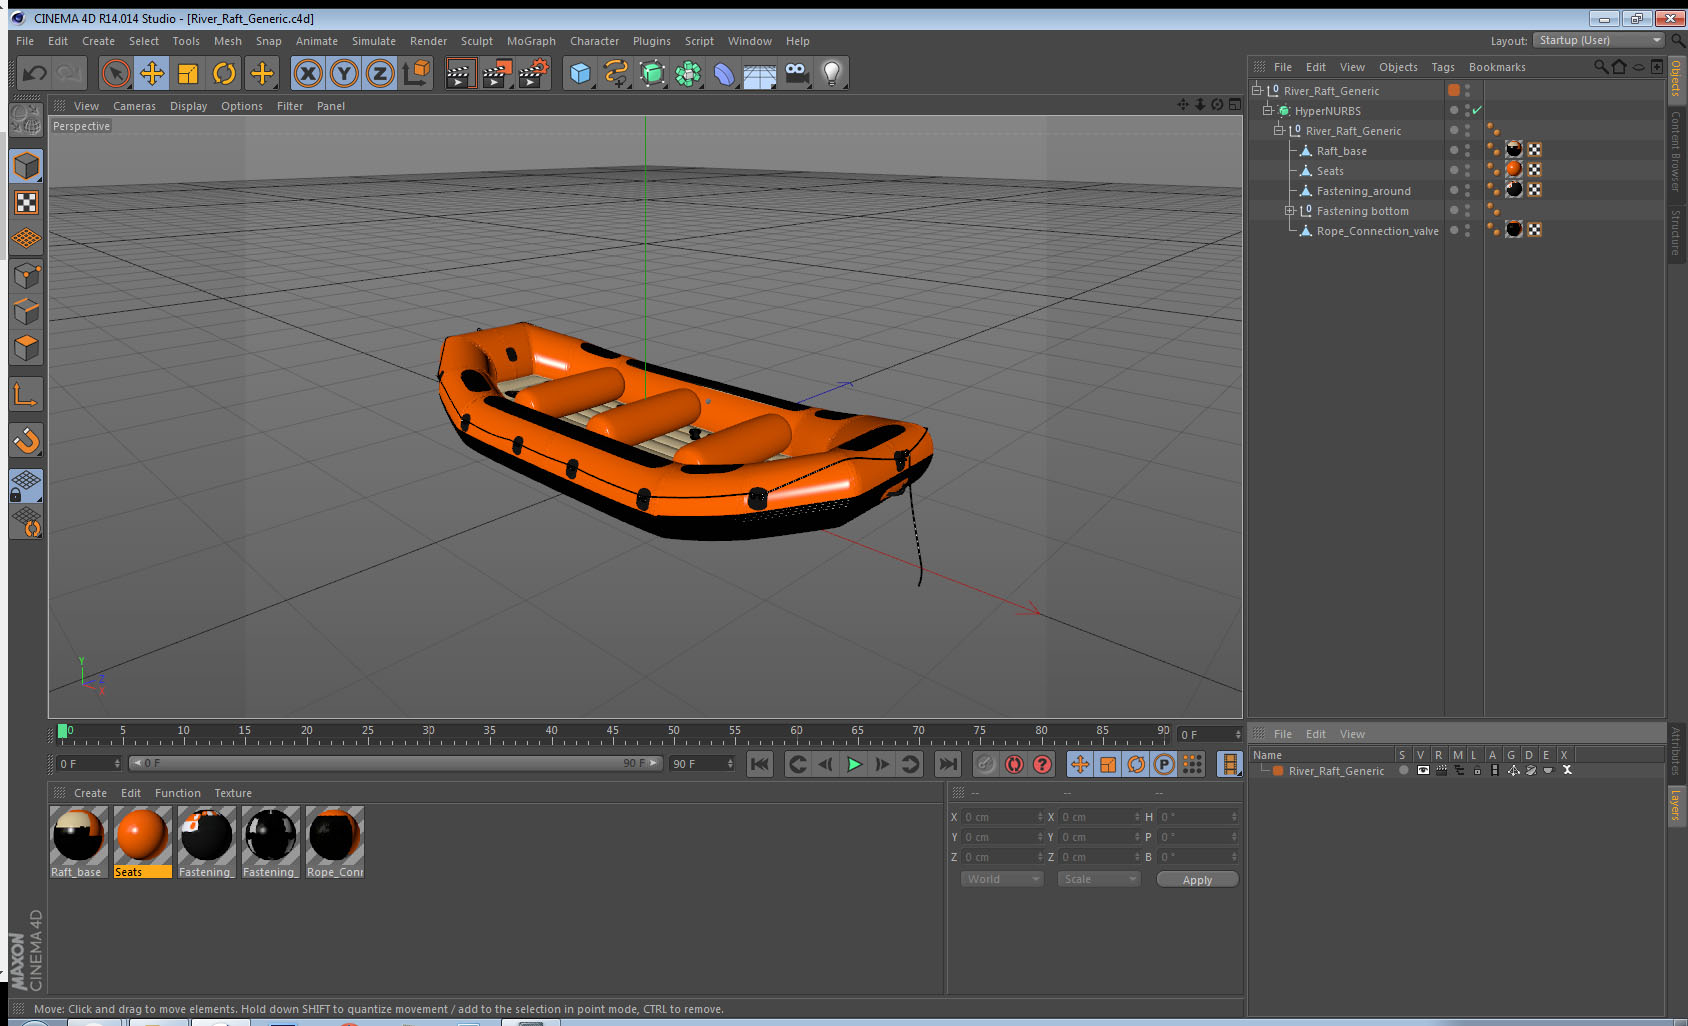Collapse the HyperNURBS tree node
1688x1026 pixels.
1268,110
